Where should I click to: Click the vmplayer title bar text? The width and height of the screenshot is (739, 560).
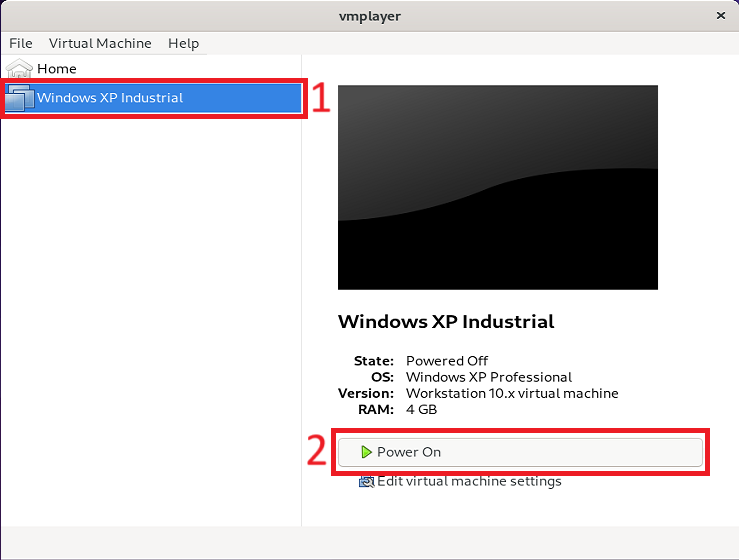tap(369, 16)
